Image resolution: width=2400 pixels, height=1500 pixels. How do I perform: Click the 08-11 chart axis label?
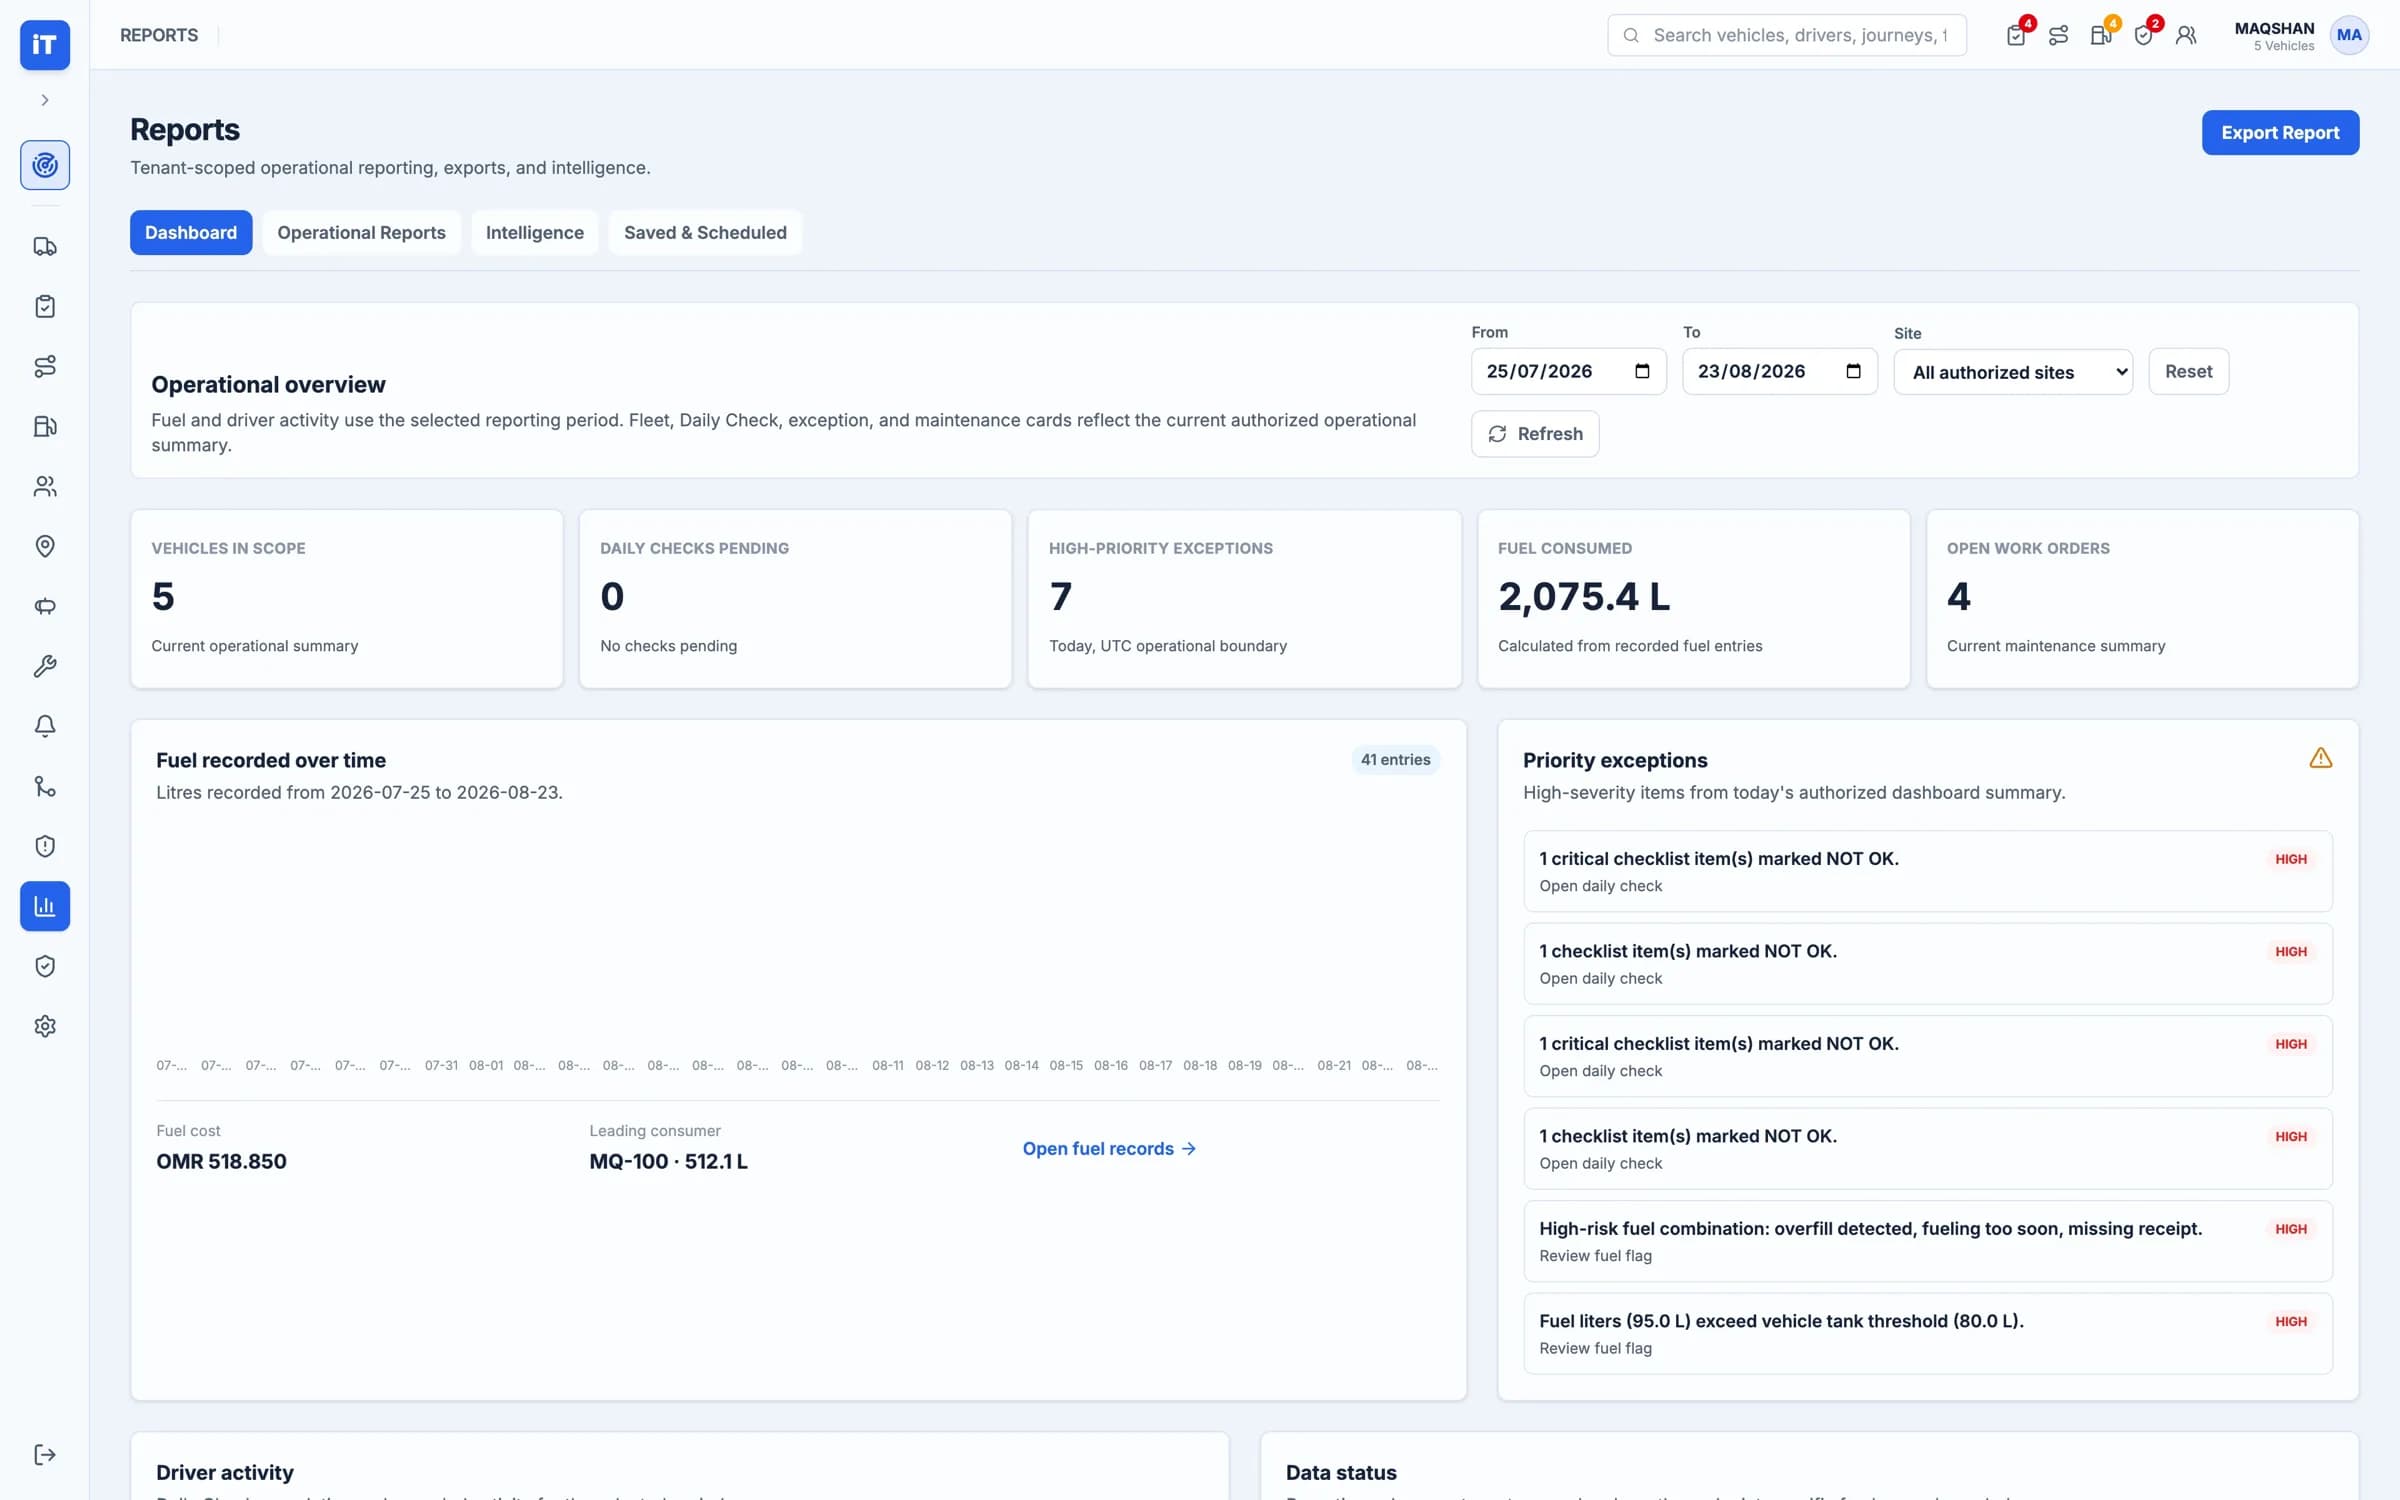click(887, 1065)
